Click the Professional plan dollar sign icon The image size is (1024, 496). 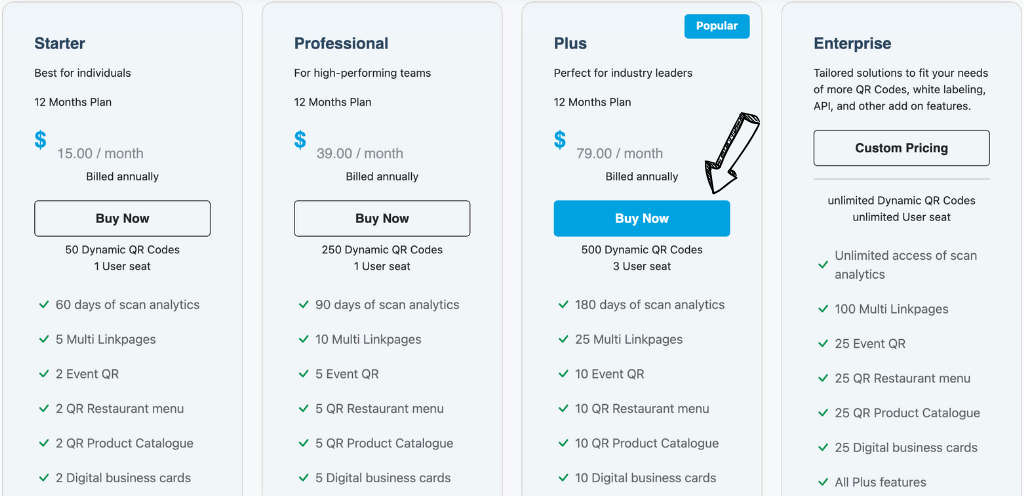(300, 140)
